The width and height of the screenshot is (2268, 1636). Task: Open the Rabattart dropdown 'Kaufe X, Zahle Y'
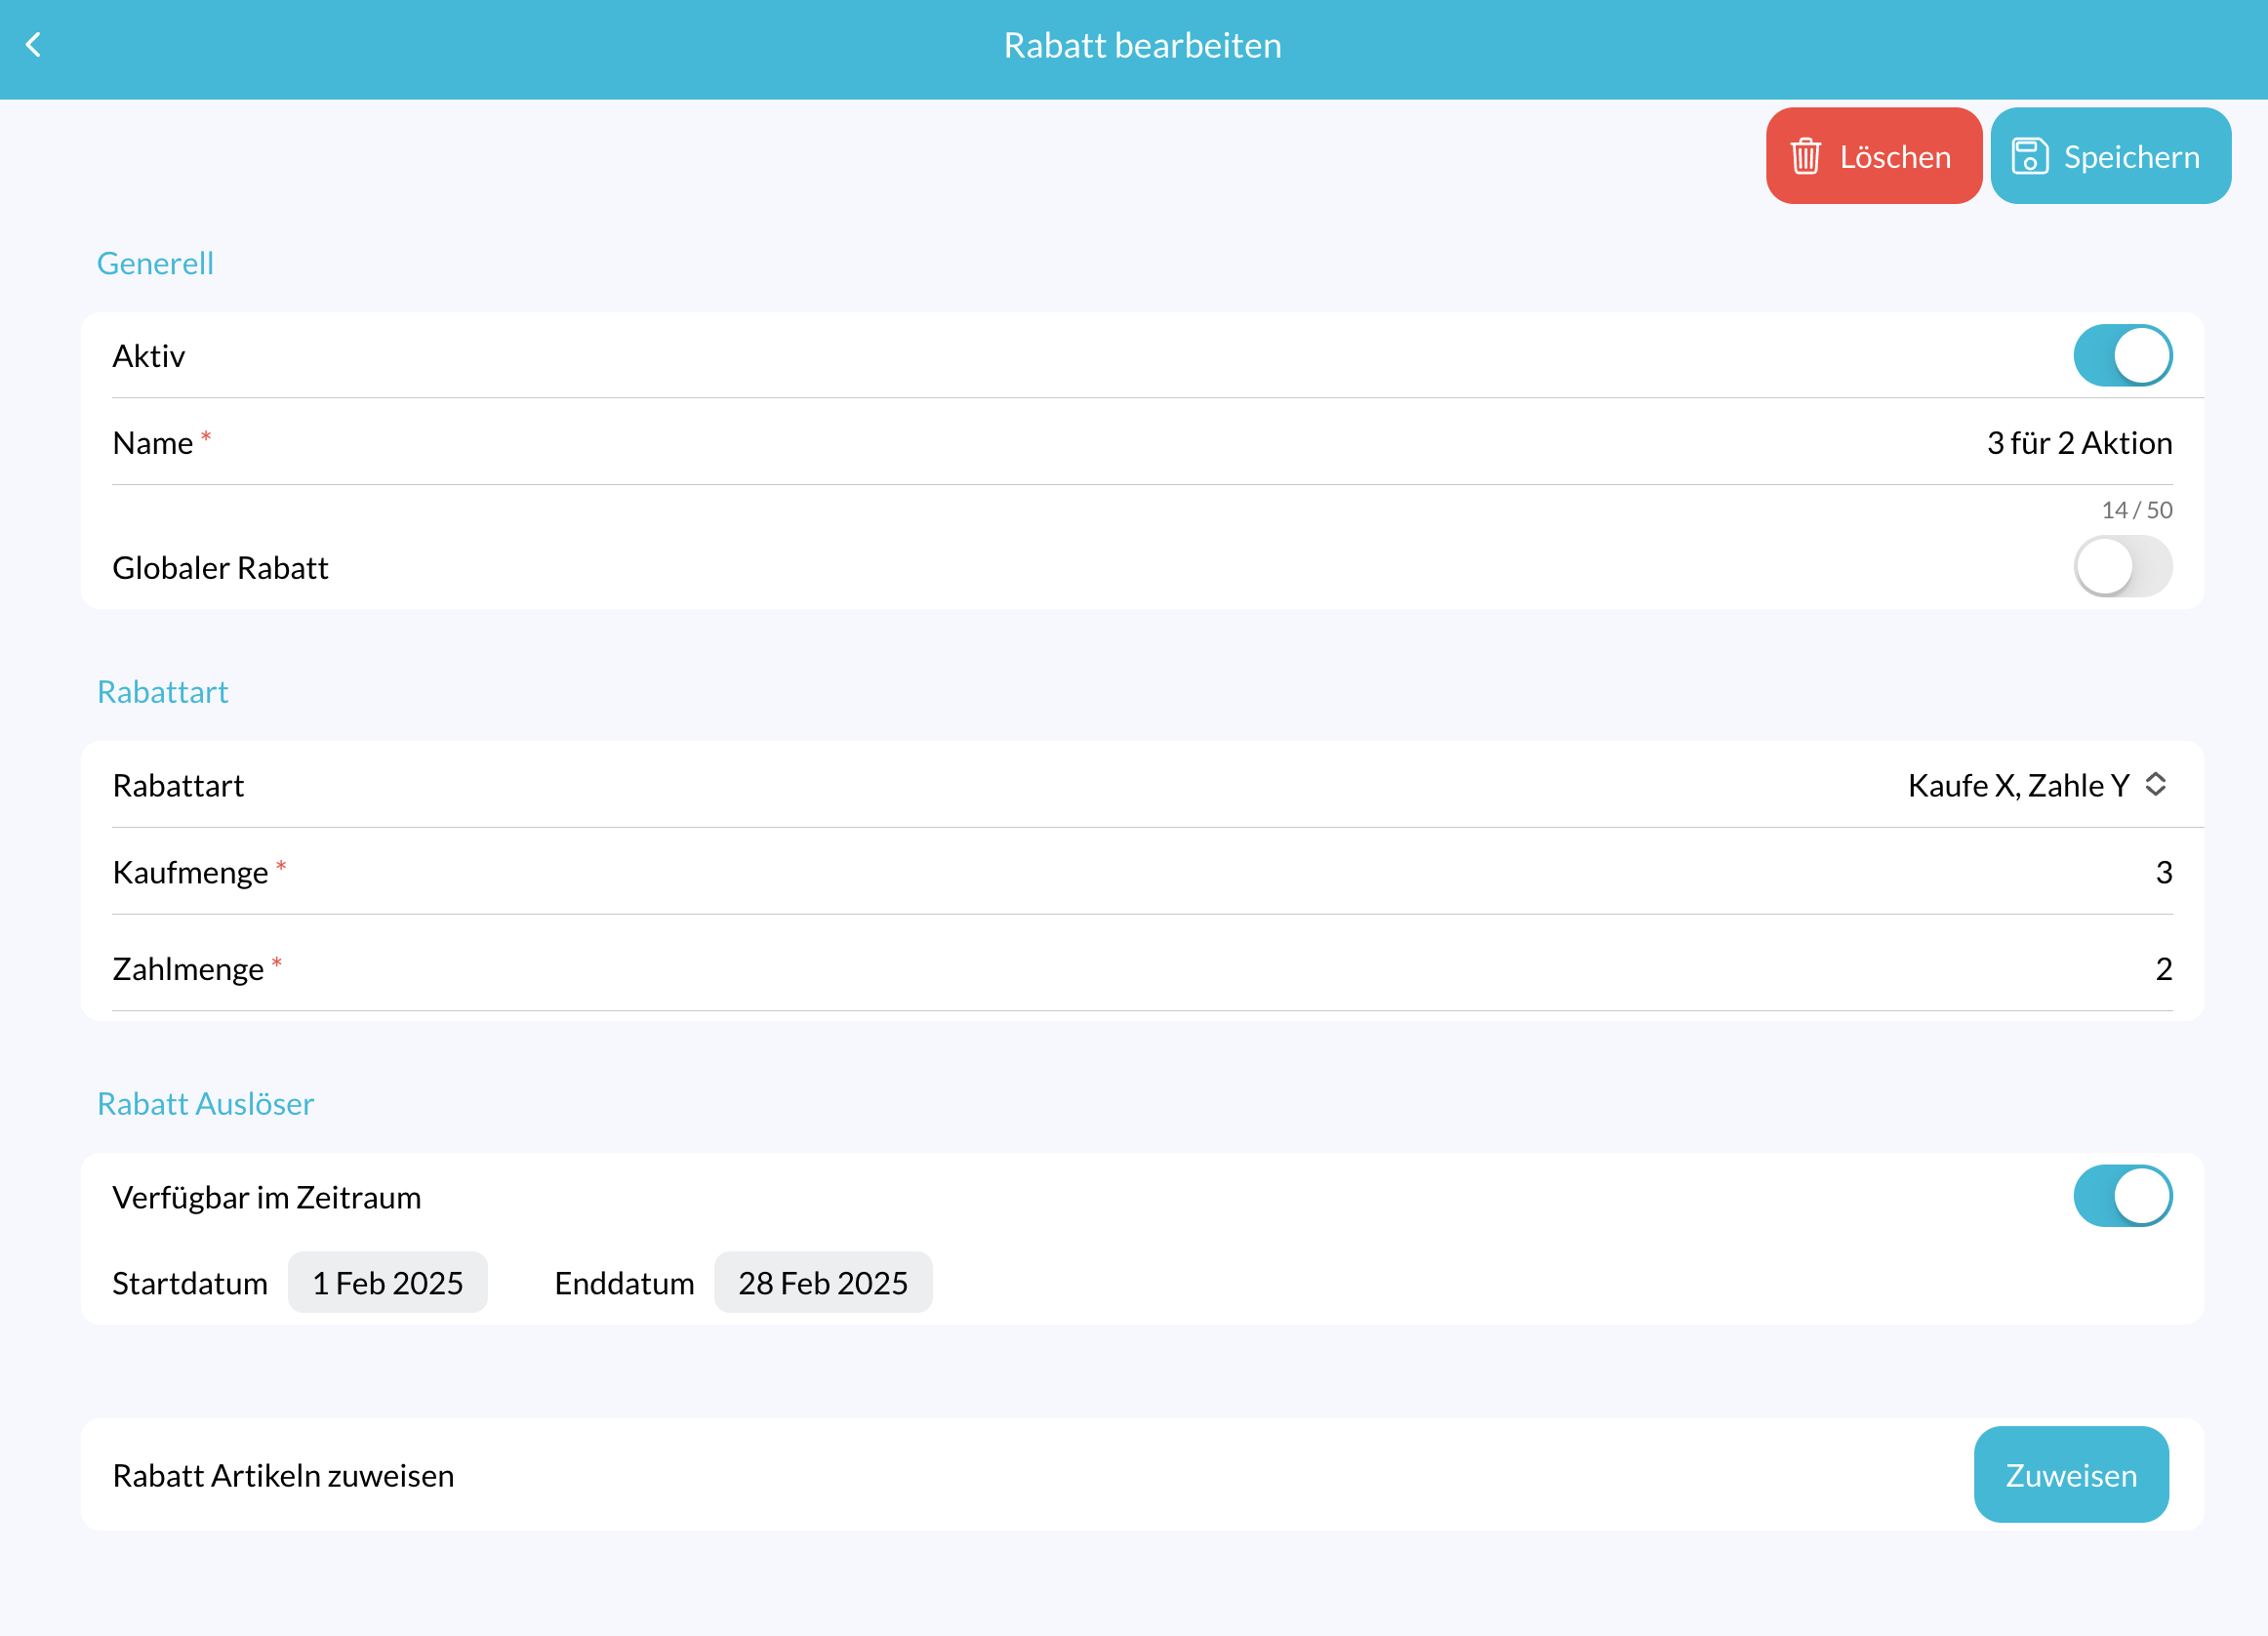(2037, 785)
